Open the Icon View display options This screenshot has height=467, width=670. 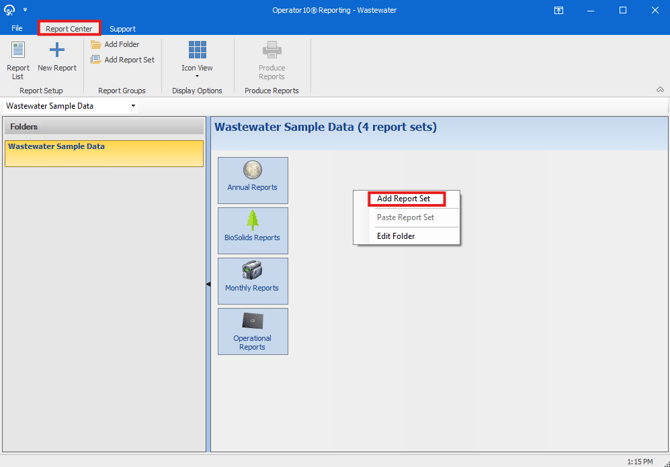(x=197, y=58)
